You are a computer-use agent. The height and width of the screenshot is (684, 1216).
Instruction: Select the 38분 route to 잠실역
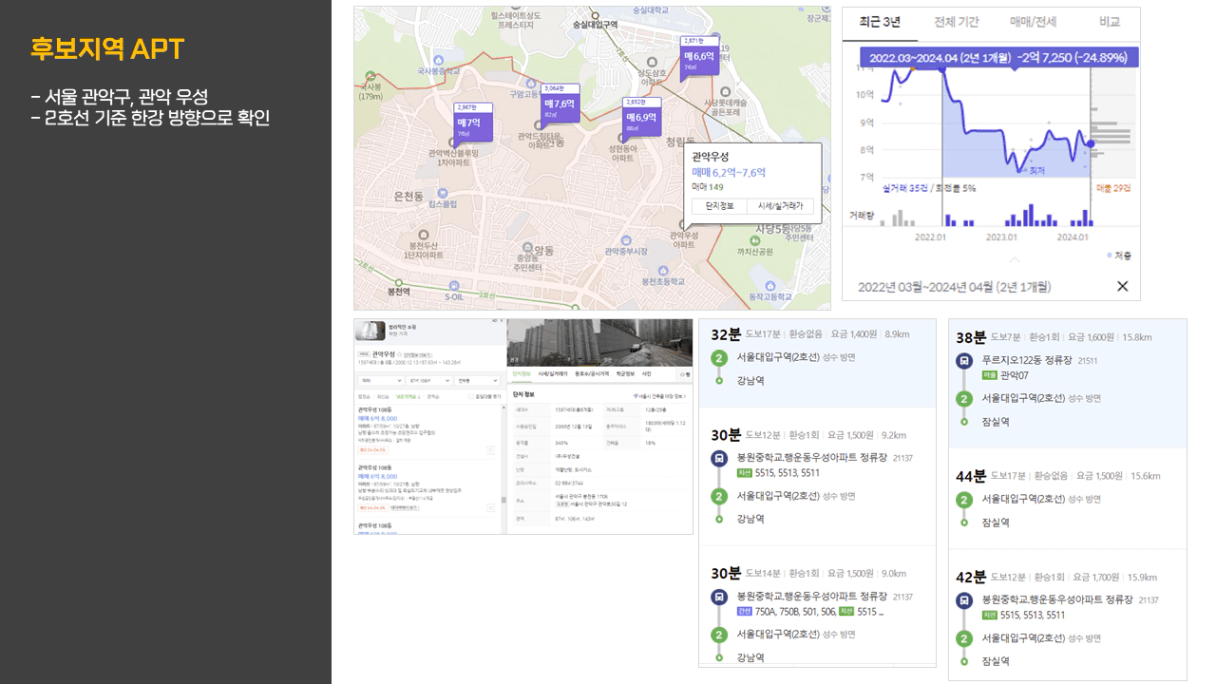1067,384
